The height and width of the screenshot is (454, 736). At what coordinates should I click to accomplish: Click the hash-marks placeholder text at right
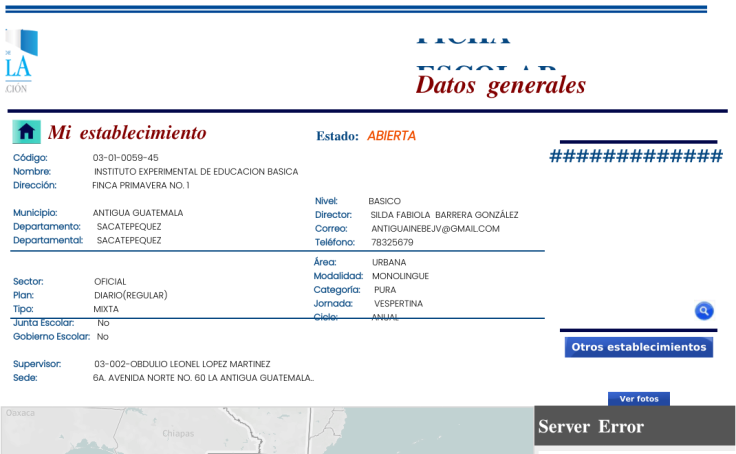point(636,156)
